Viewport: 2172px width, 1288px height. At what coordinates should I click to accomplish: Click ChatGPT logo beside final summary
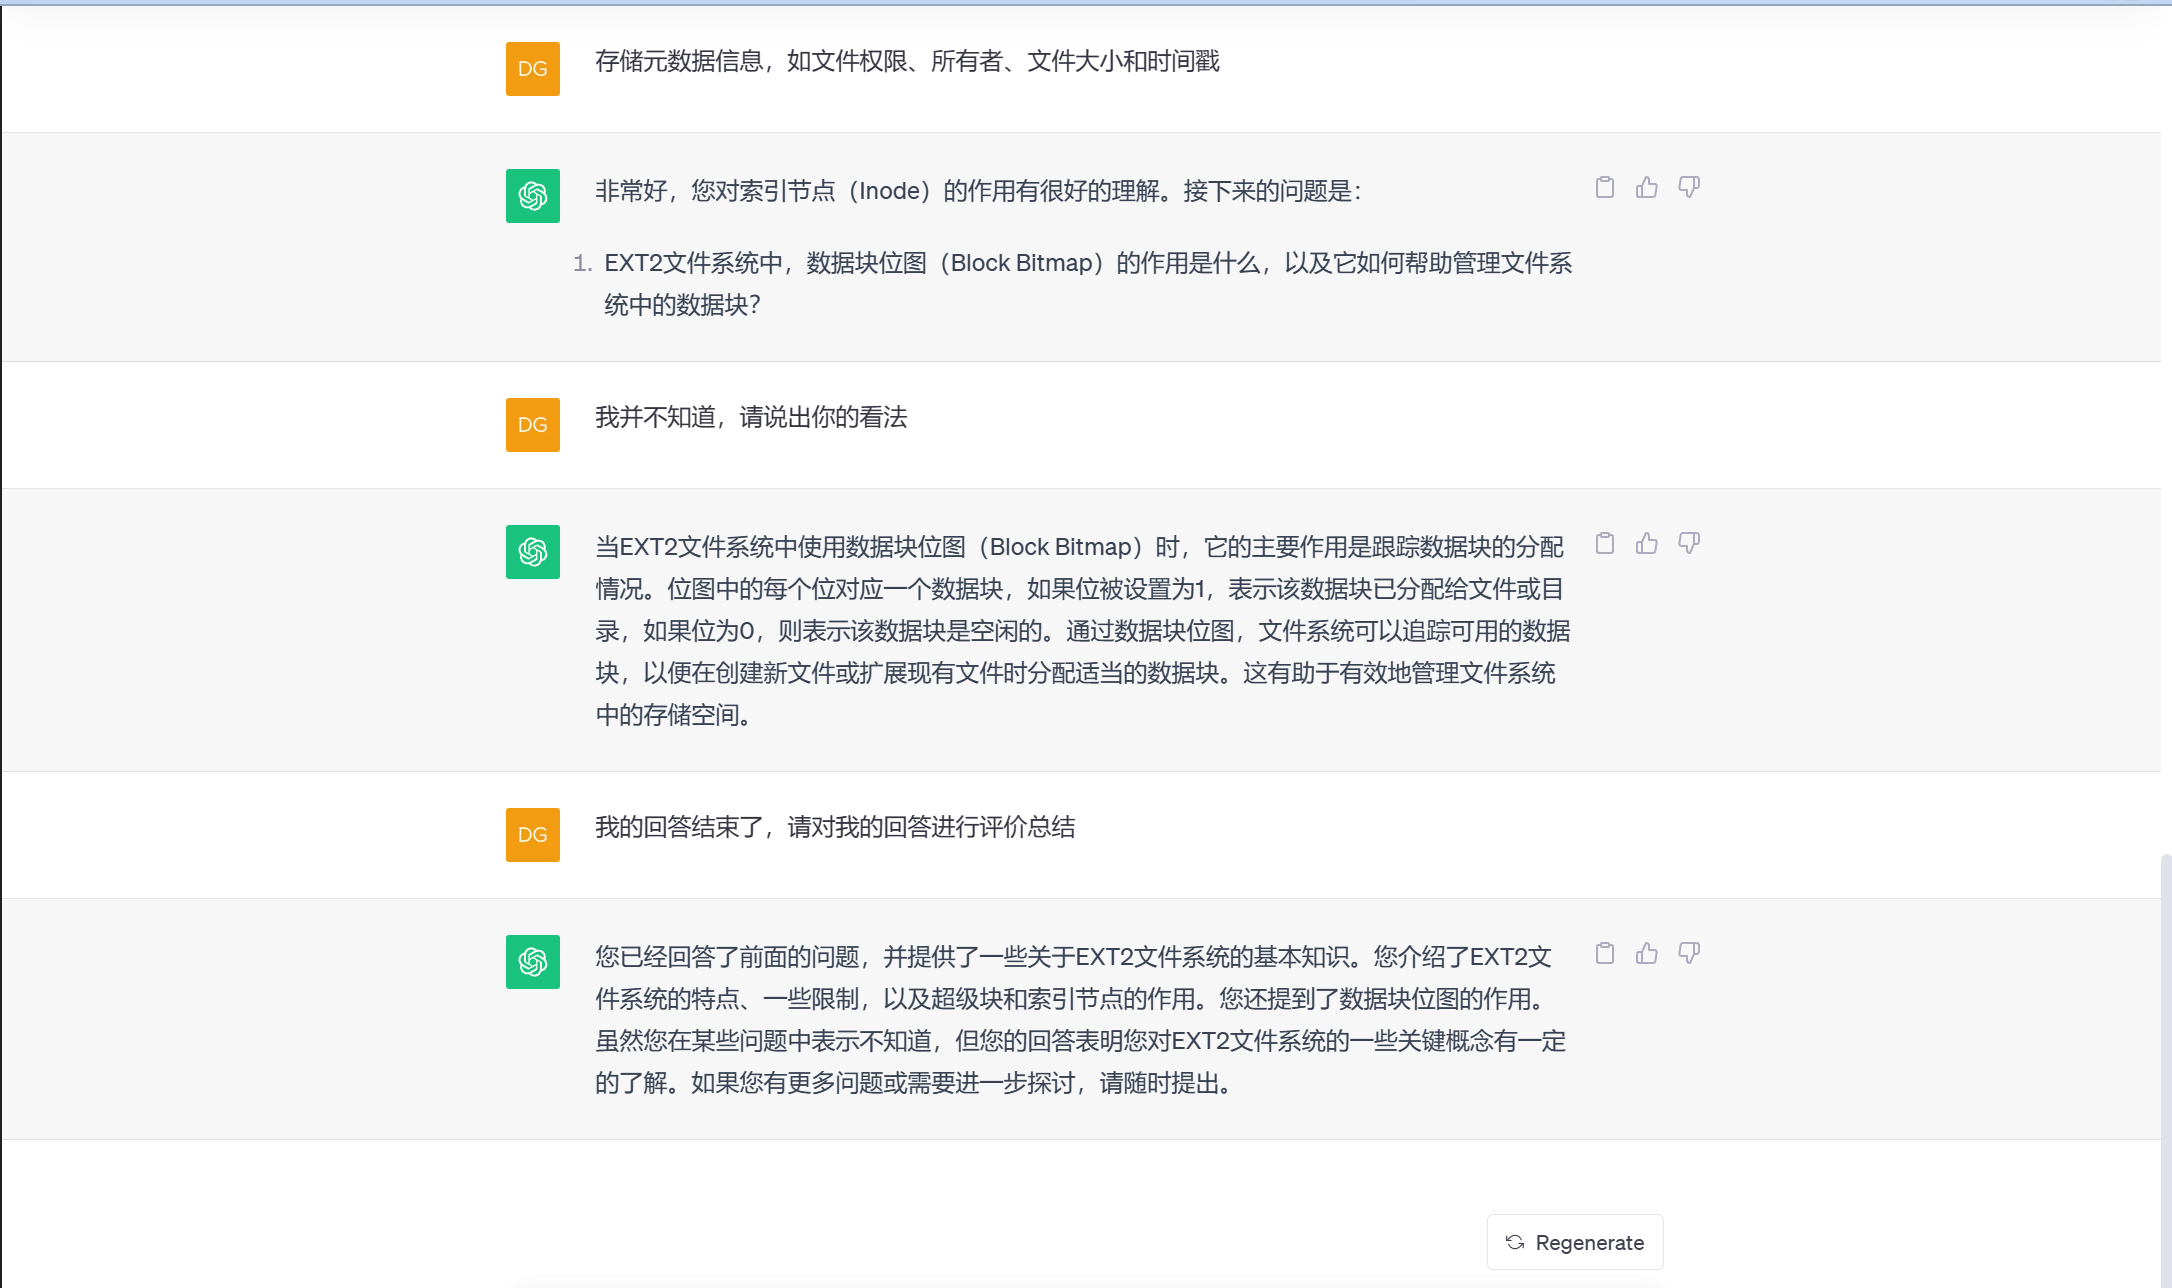(x=532, y=962)
